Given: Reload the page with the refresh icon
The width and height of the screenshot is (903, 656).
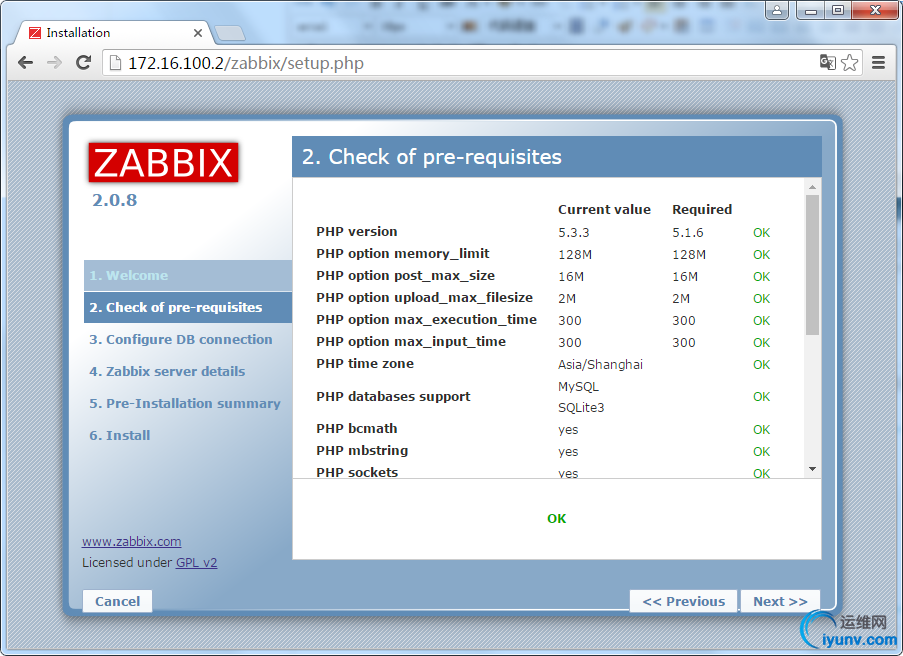Looking at the screenshot, I should (x=84, y=62).
